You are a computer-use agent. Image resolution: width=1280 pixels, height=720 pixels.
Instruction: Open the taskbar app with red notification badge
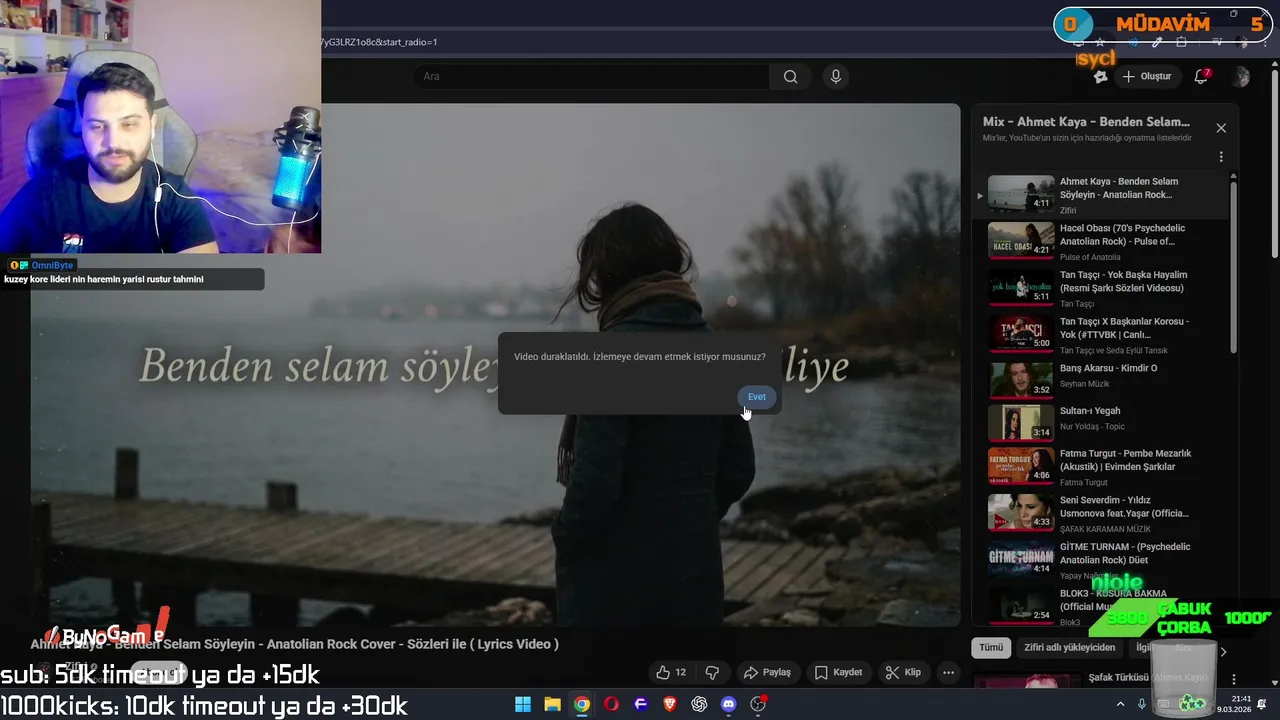[x=758, y=704]
